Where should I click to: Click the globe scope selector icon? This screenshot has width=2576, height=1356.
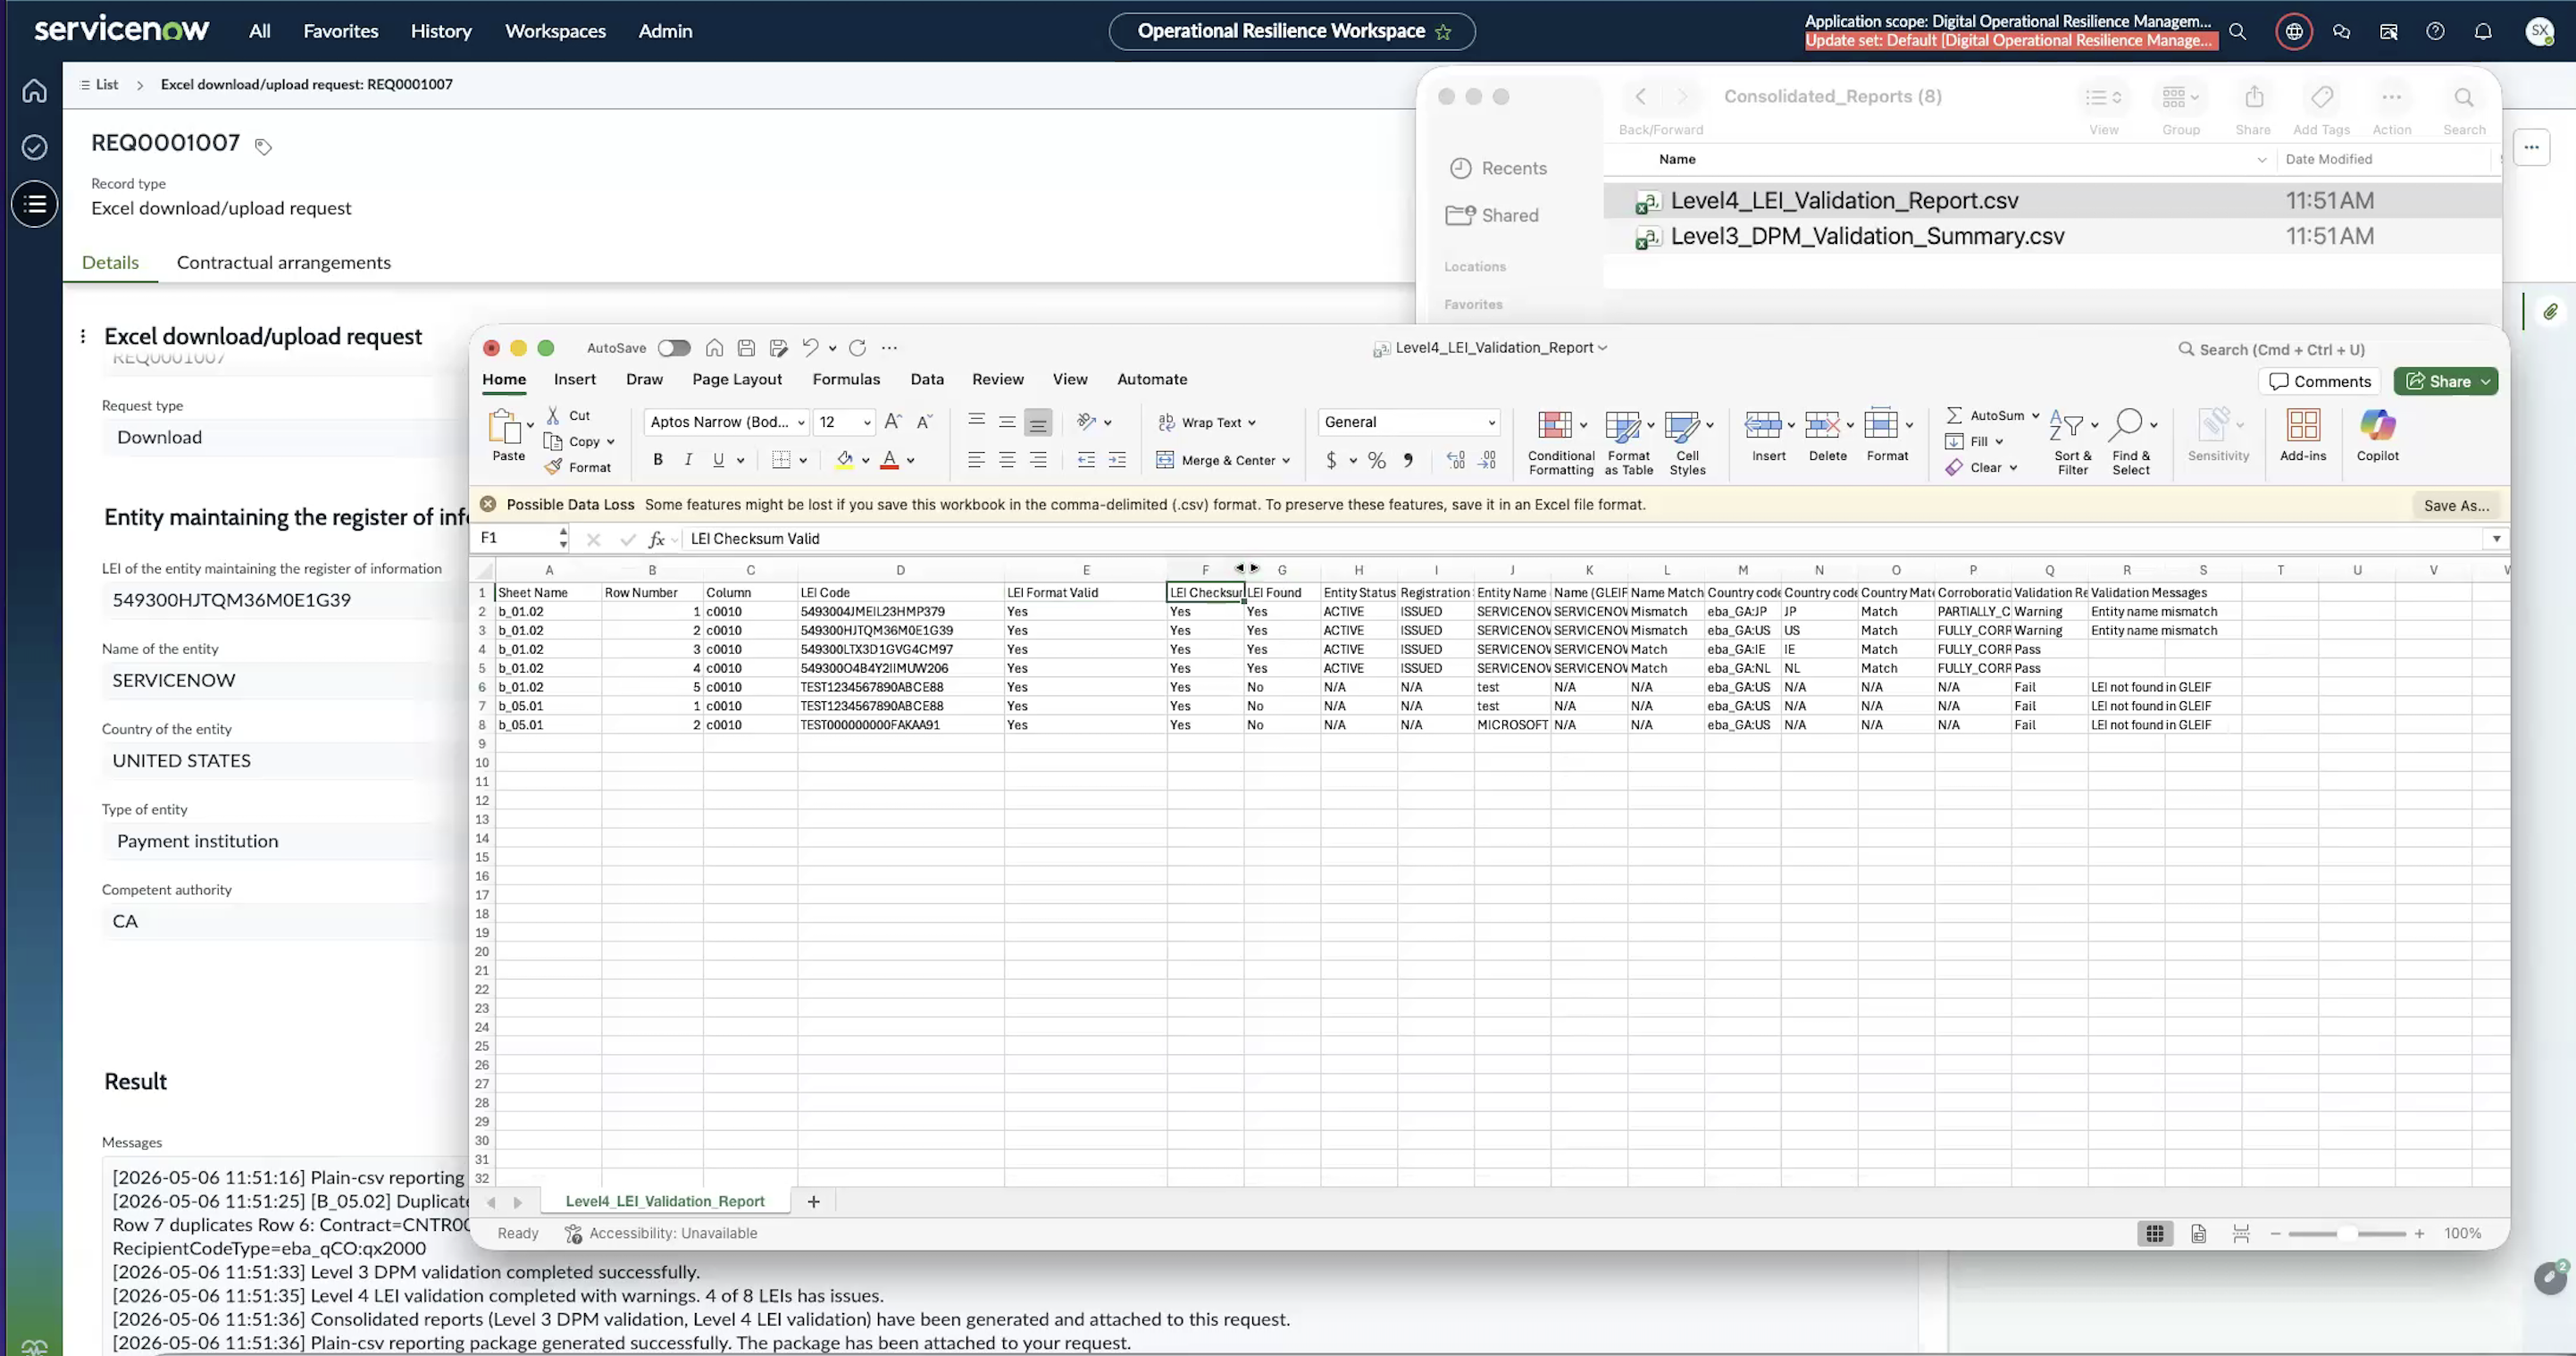tap(2294, 31)
